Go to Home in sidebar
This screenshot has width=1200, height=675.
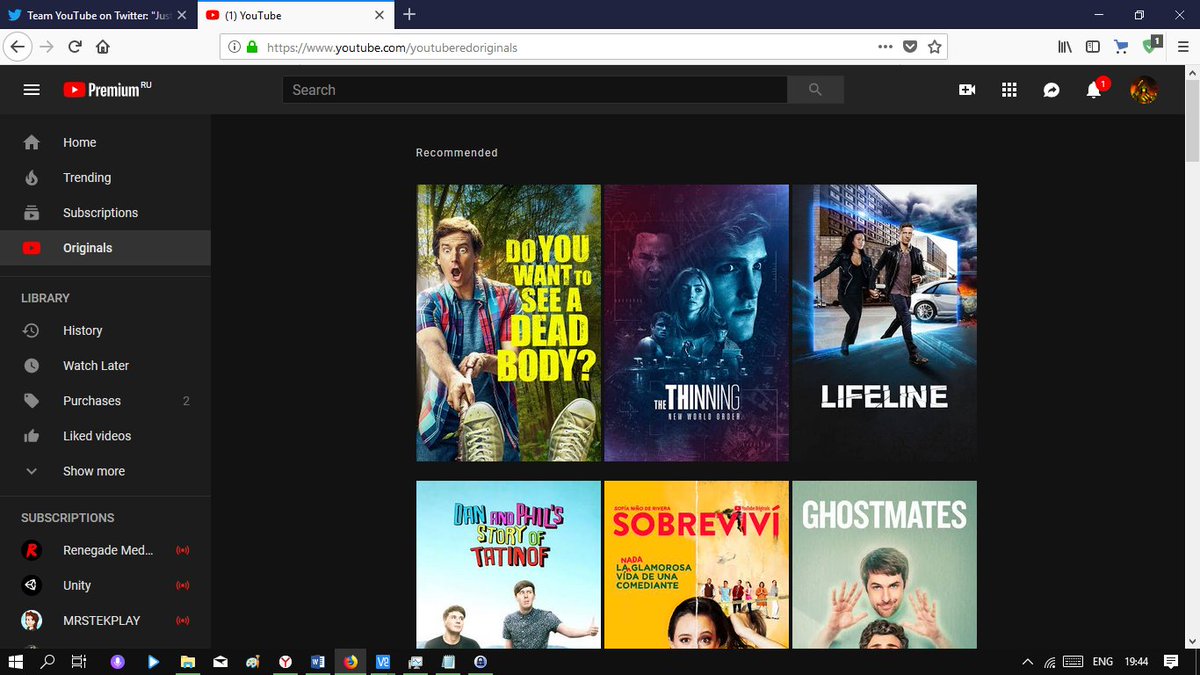coord(105,143)
